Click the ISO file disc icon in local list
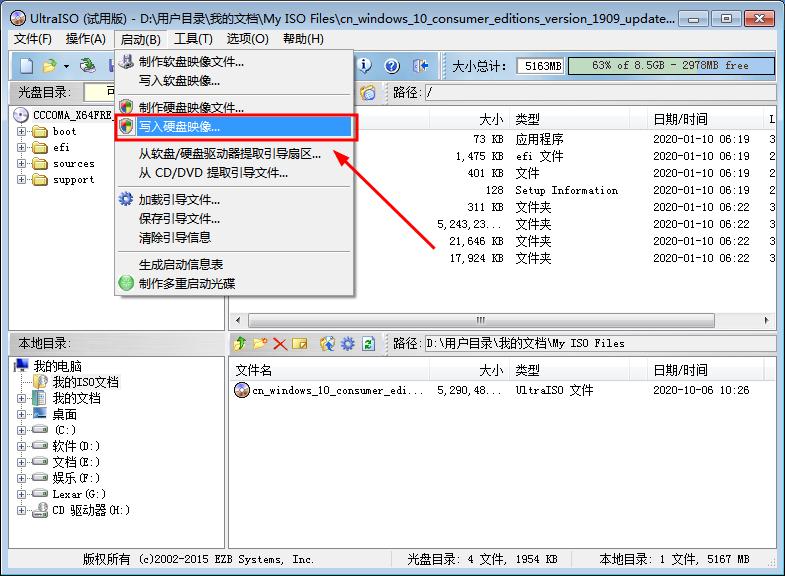 click(x=242, y=390)
